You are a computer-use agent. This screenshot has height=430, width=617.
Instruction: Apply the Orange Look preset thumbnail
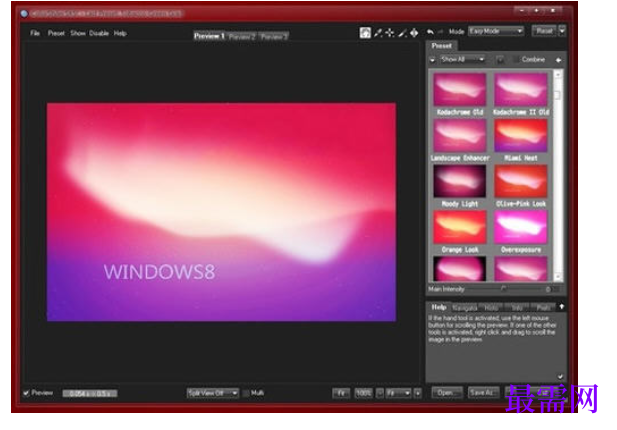click(459, 227)
